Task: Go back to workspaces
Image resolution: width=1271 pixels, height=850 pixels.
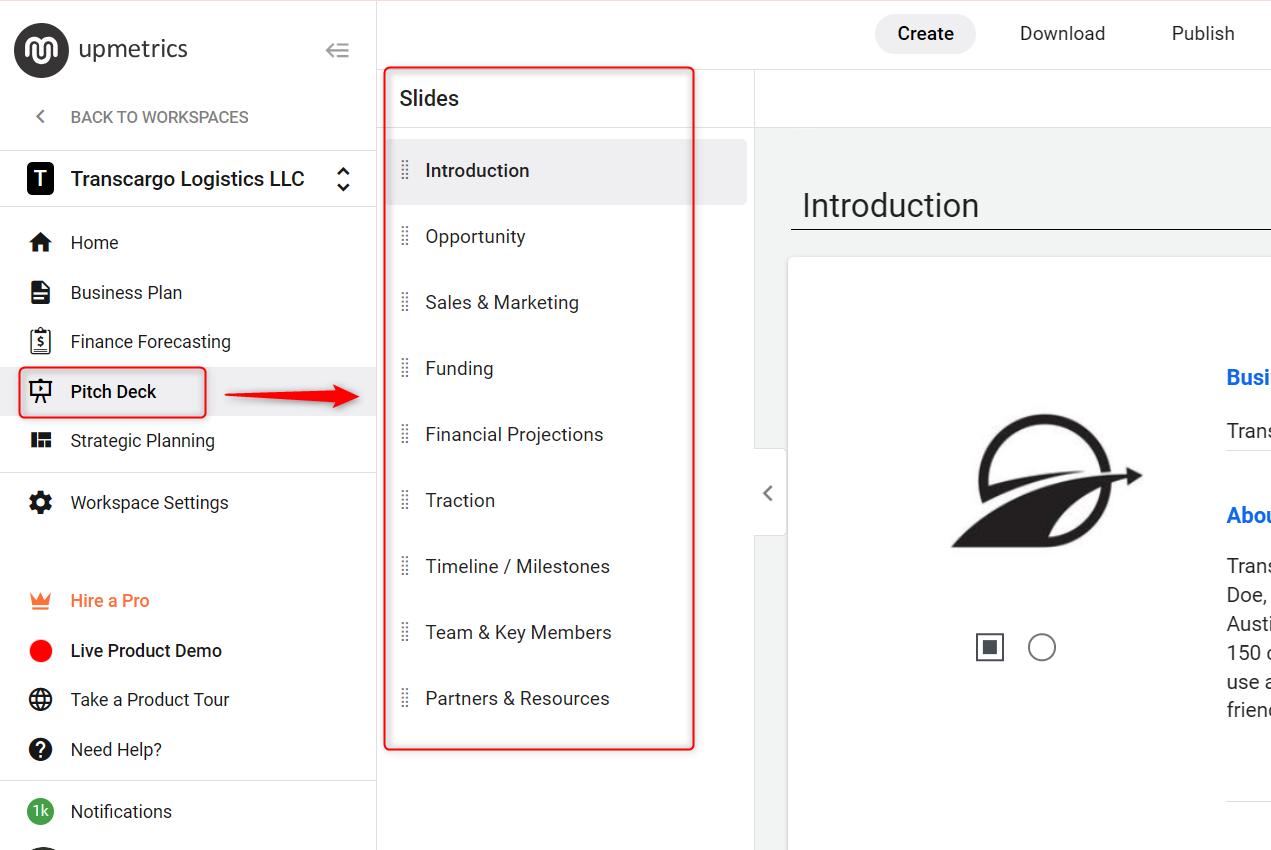Action: (159, 117)
